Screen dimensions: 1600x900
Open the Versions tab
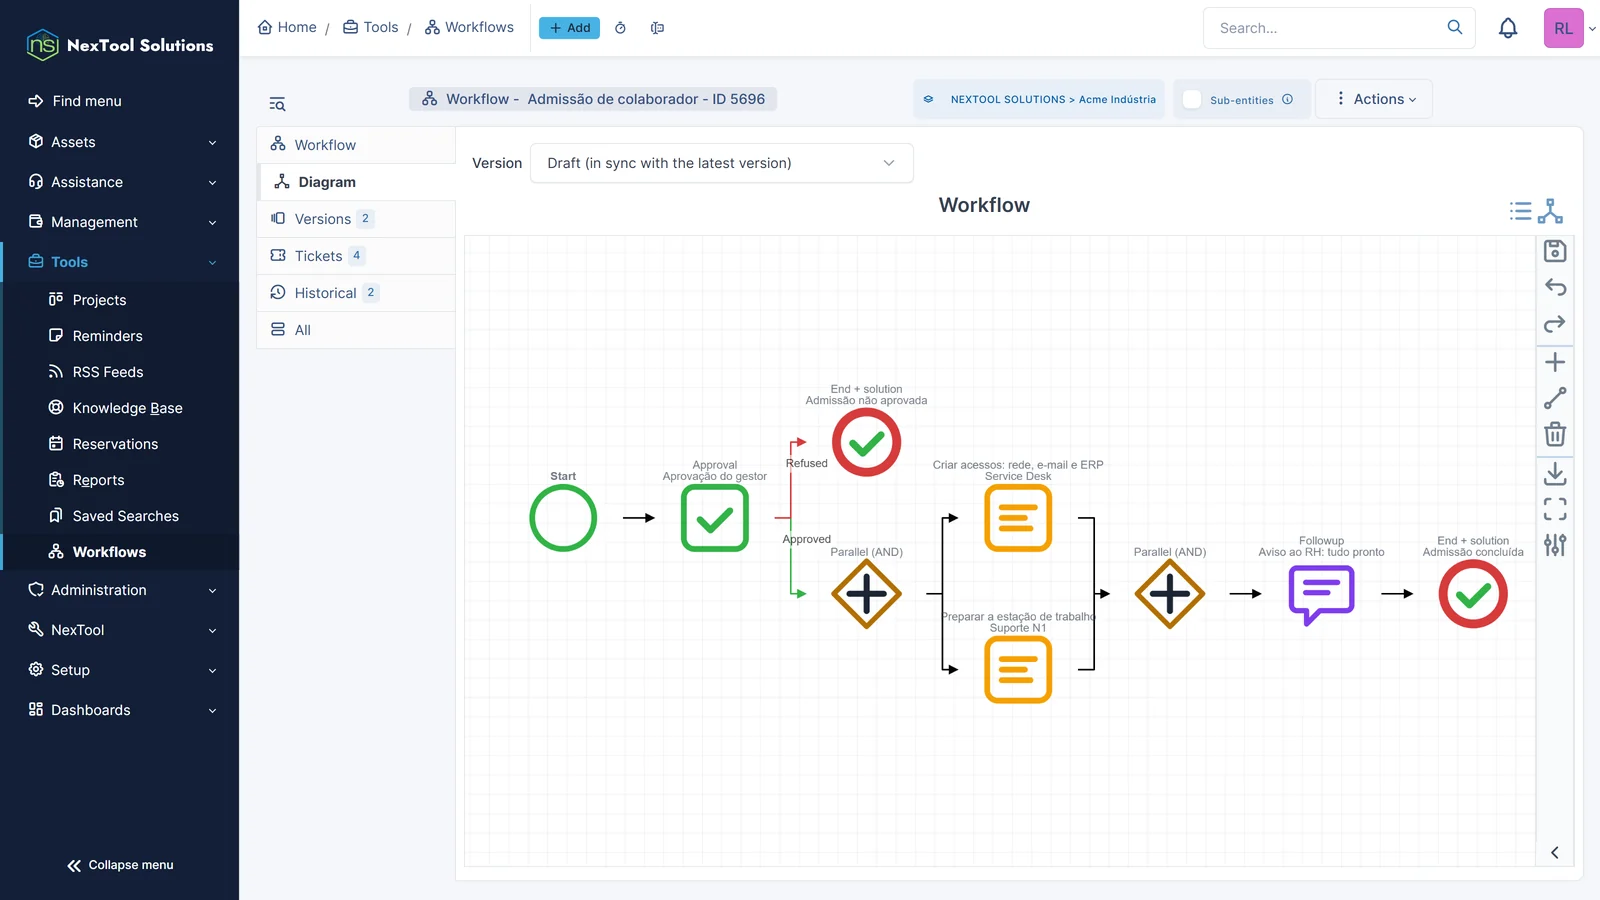(356, 219)
